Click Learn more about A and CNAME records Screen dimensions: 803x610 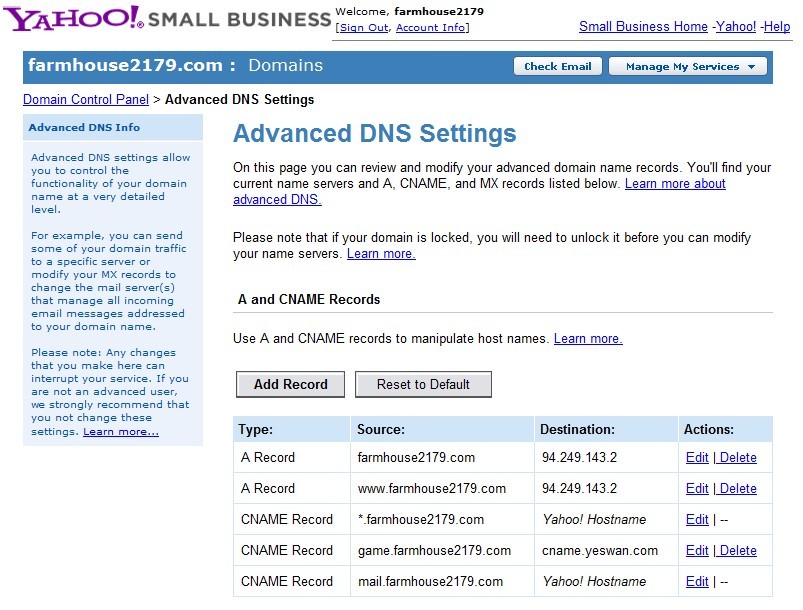click(x=588, y=339)
